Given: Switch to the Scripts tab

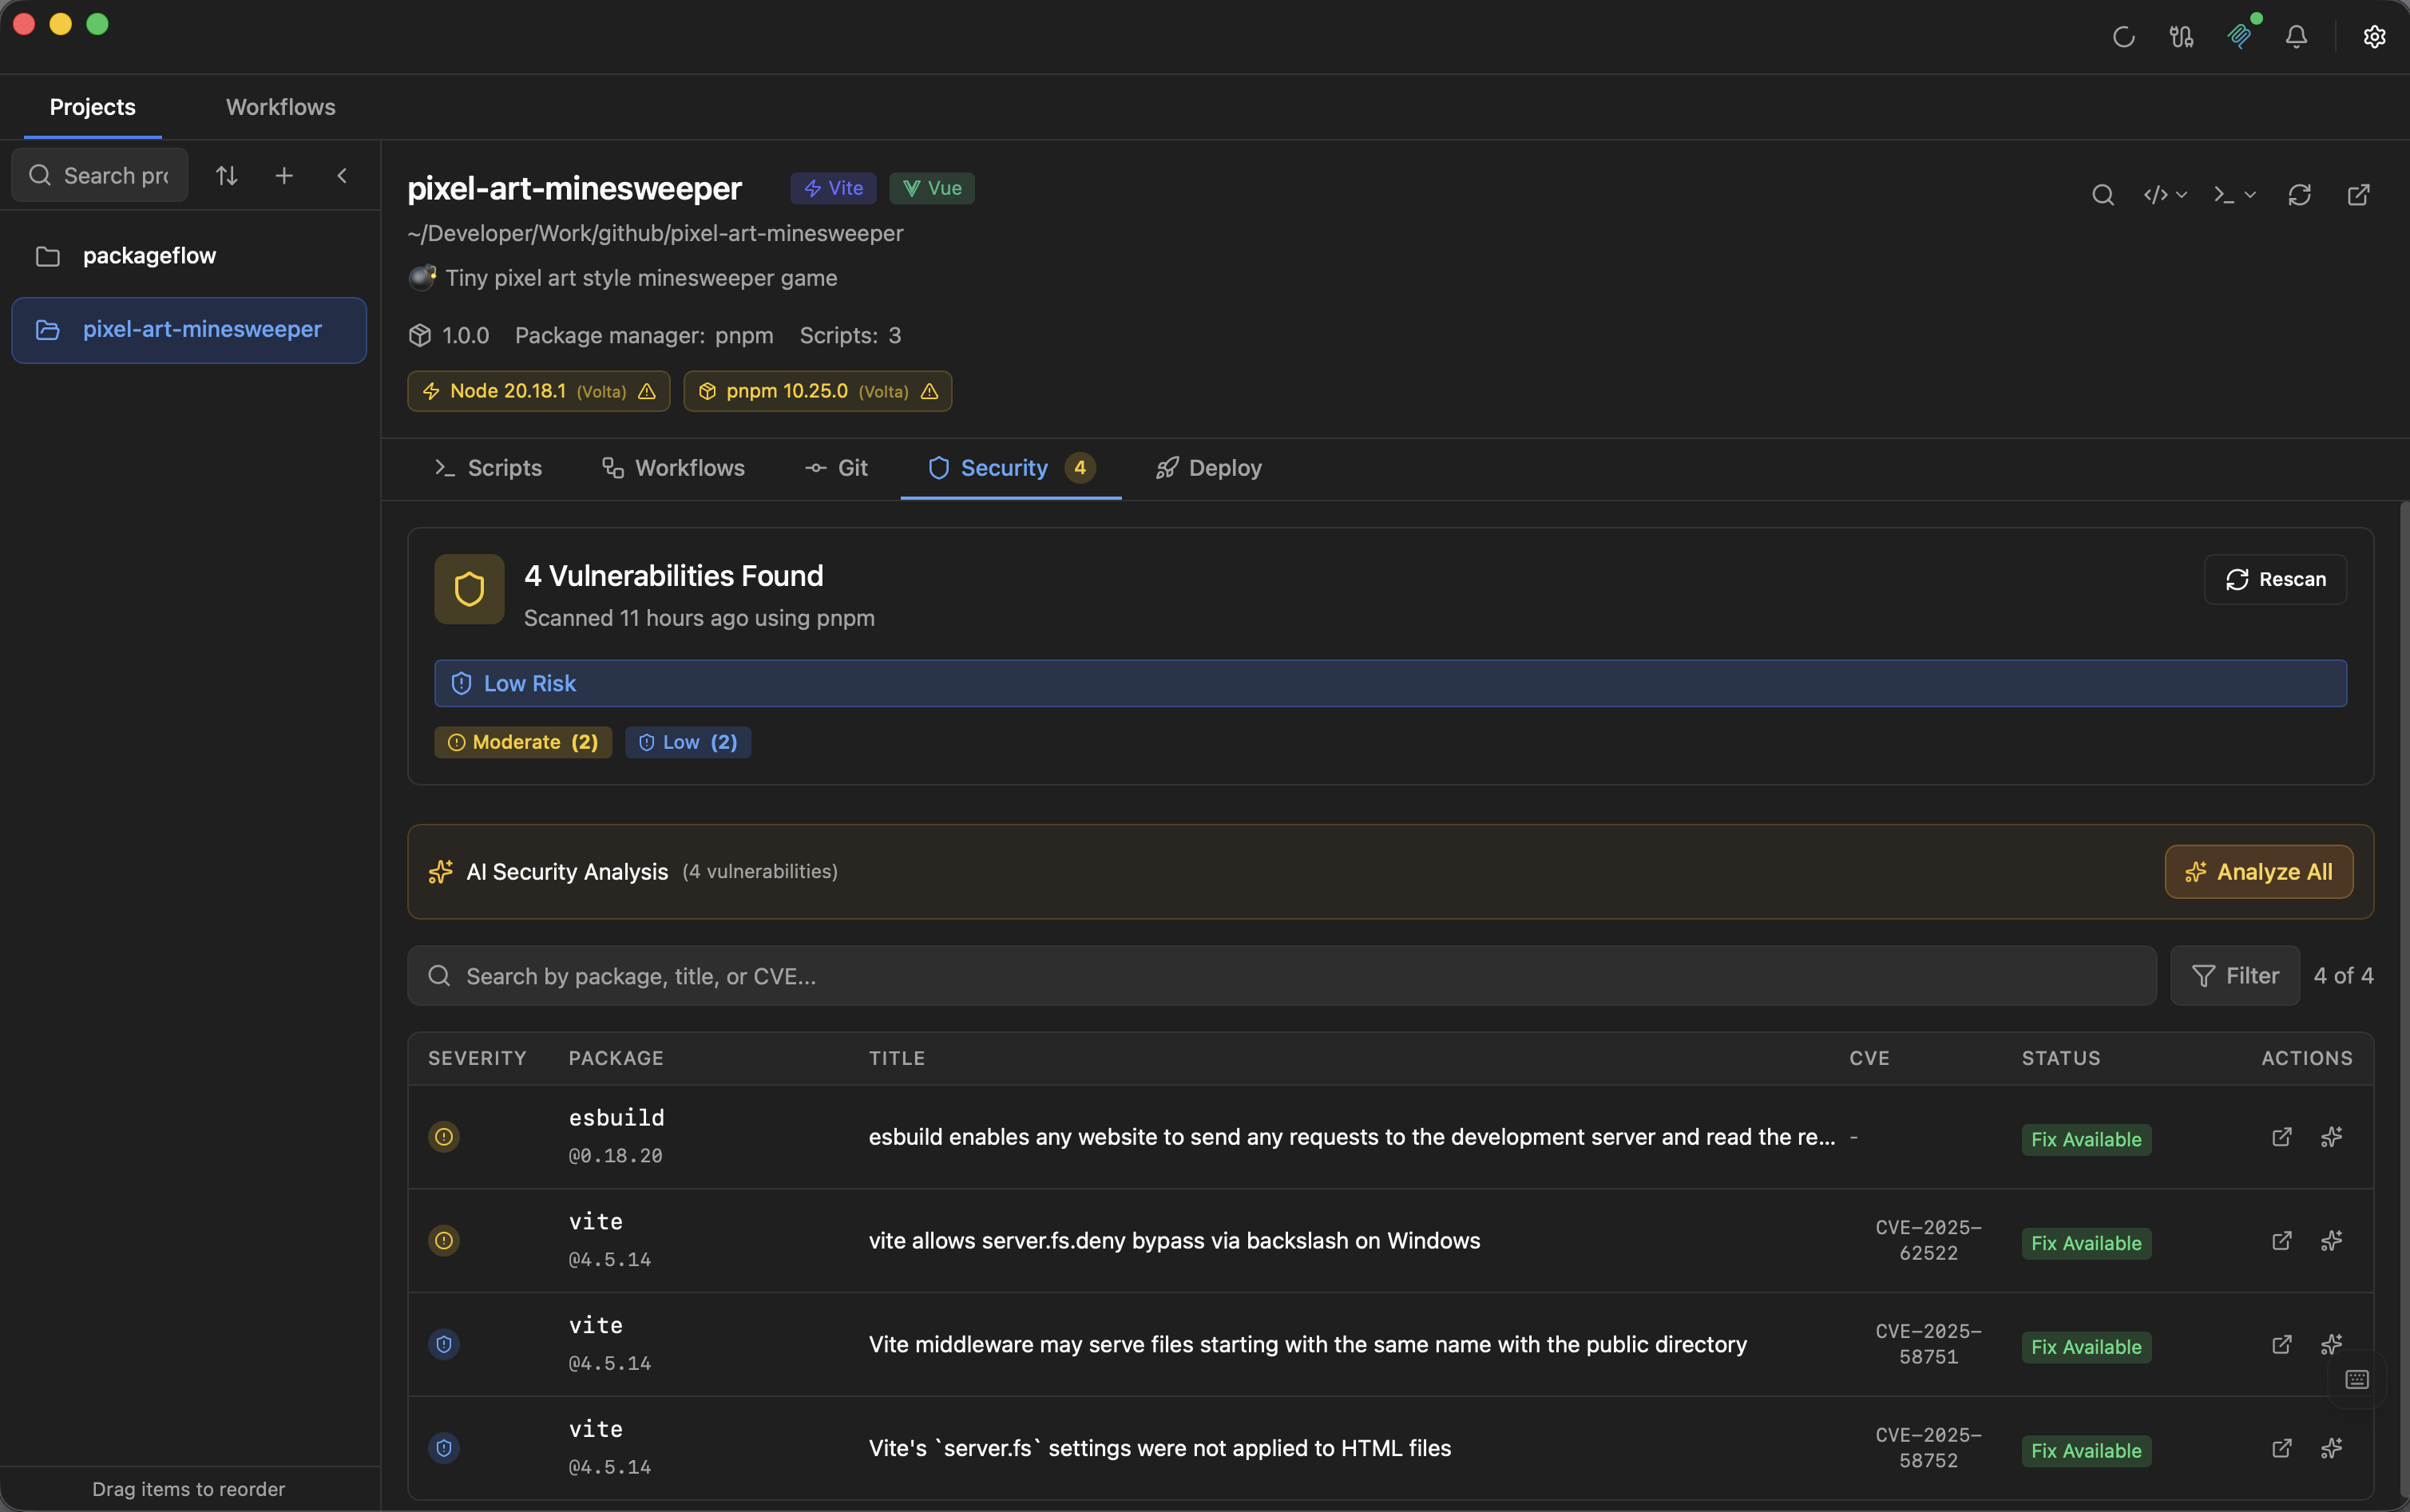Looking at the screenshot, I should coord(488,468).
